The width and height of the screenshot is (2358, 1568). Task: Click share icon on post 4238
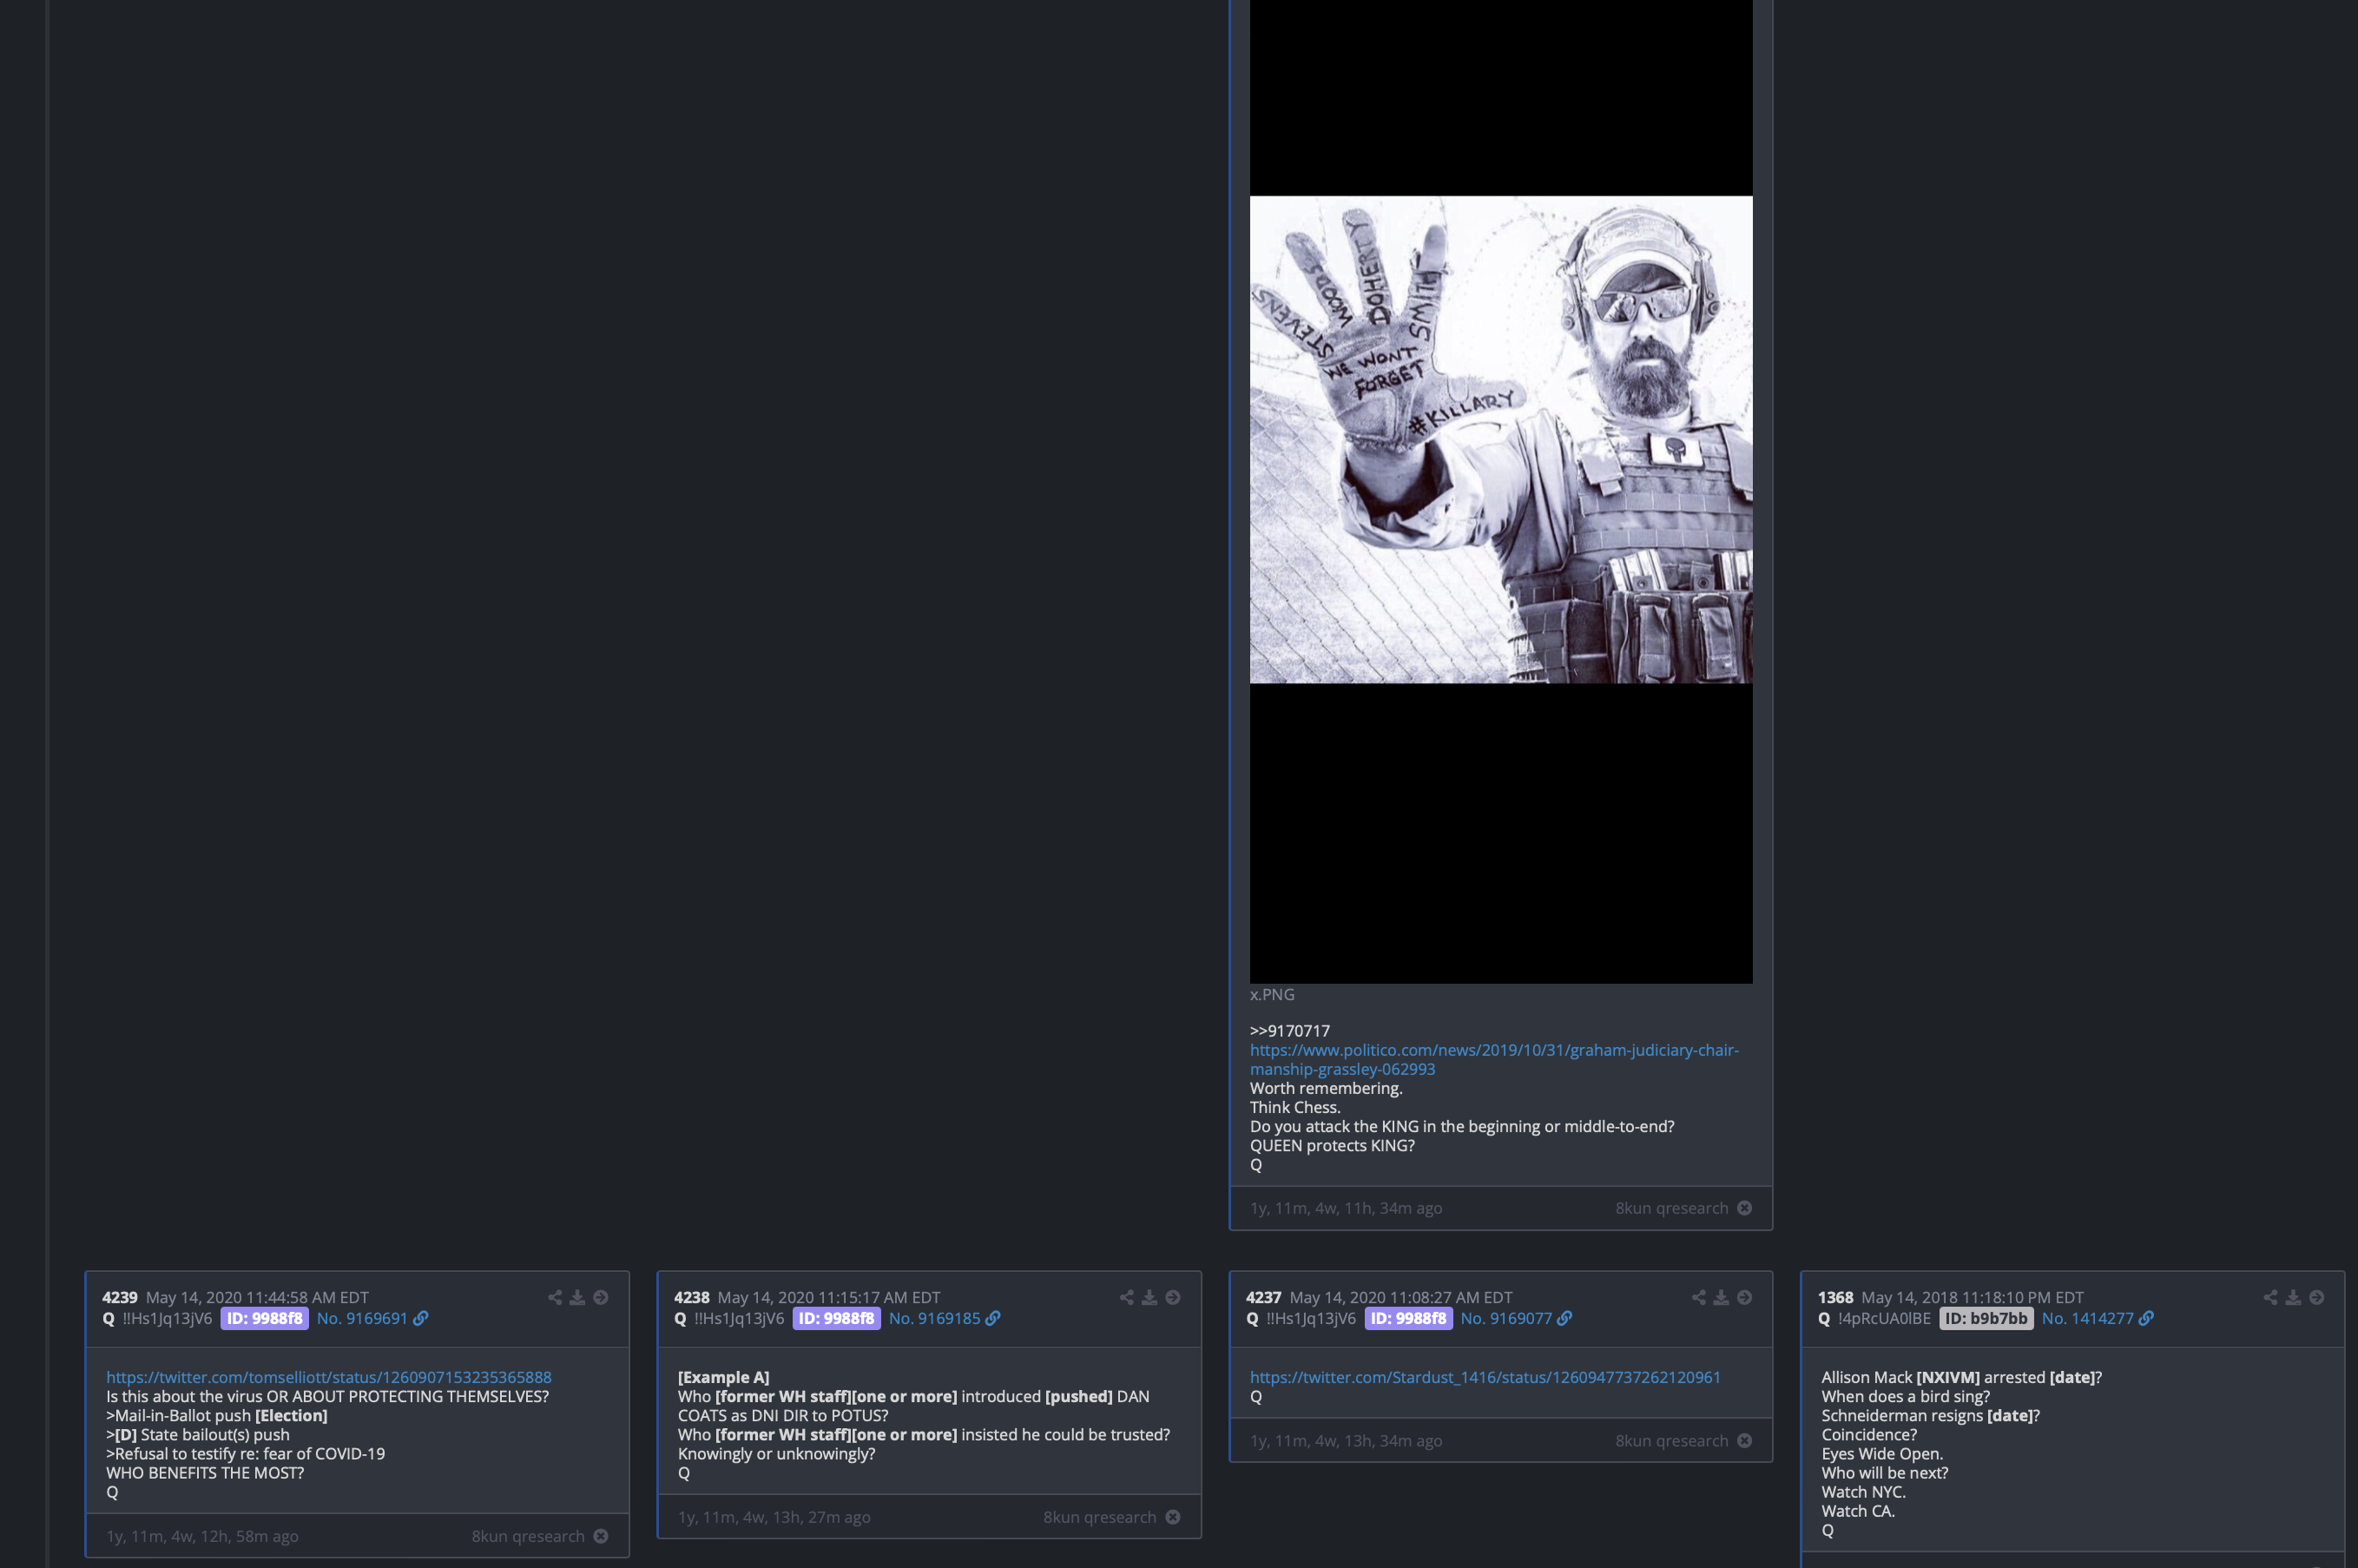pos(1127,1297)
